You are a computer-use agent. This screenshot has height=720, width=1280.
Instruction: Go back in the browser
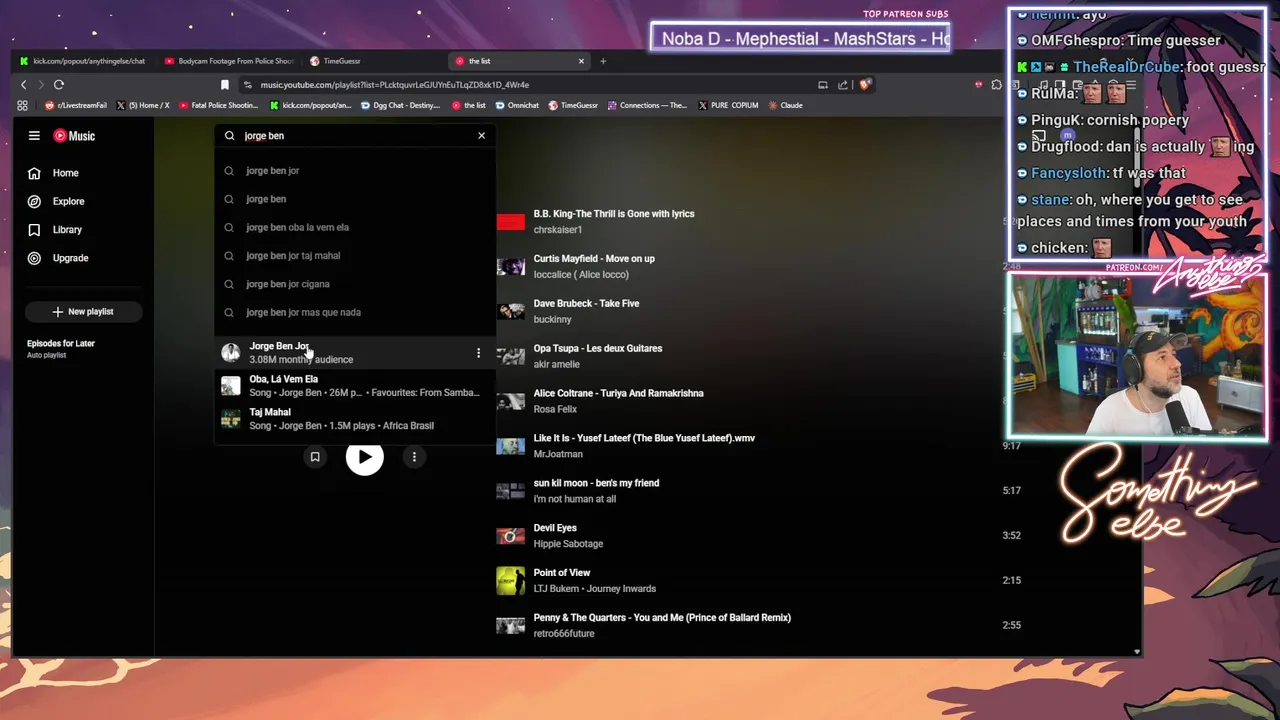(24, 85)
